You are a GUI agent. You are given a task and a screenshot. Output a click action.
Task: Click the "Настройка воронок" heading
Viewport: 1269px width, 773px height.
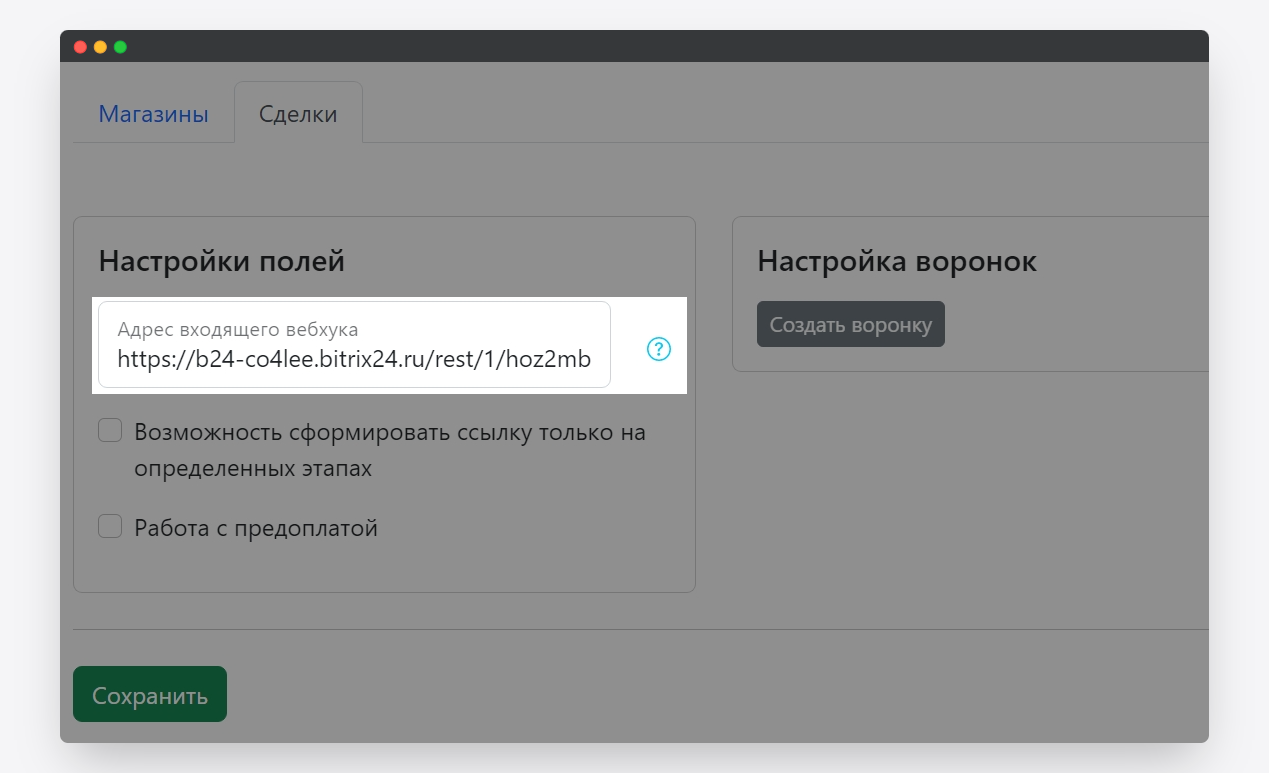tap(897, 262)
